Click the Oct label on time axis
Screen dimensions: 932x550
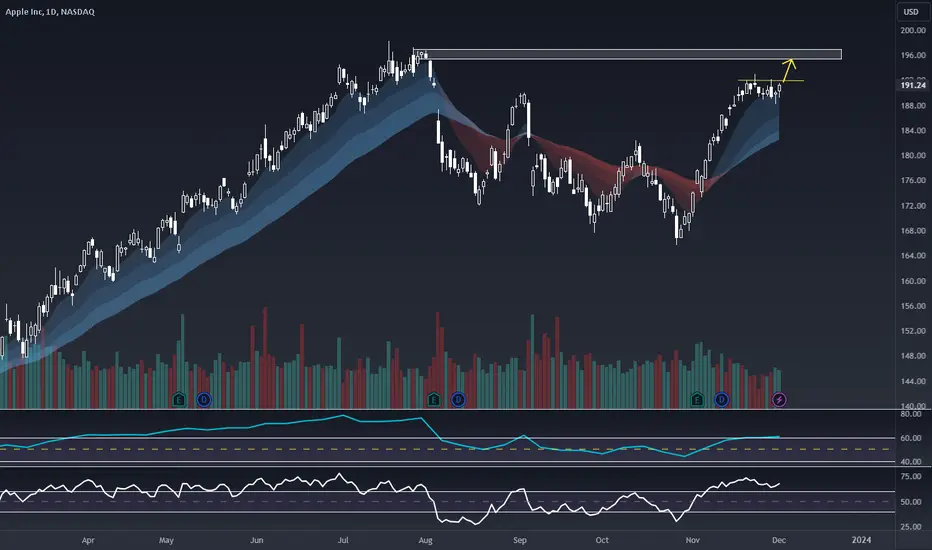coord(602,540)
